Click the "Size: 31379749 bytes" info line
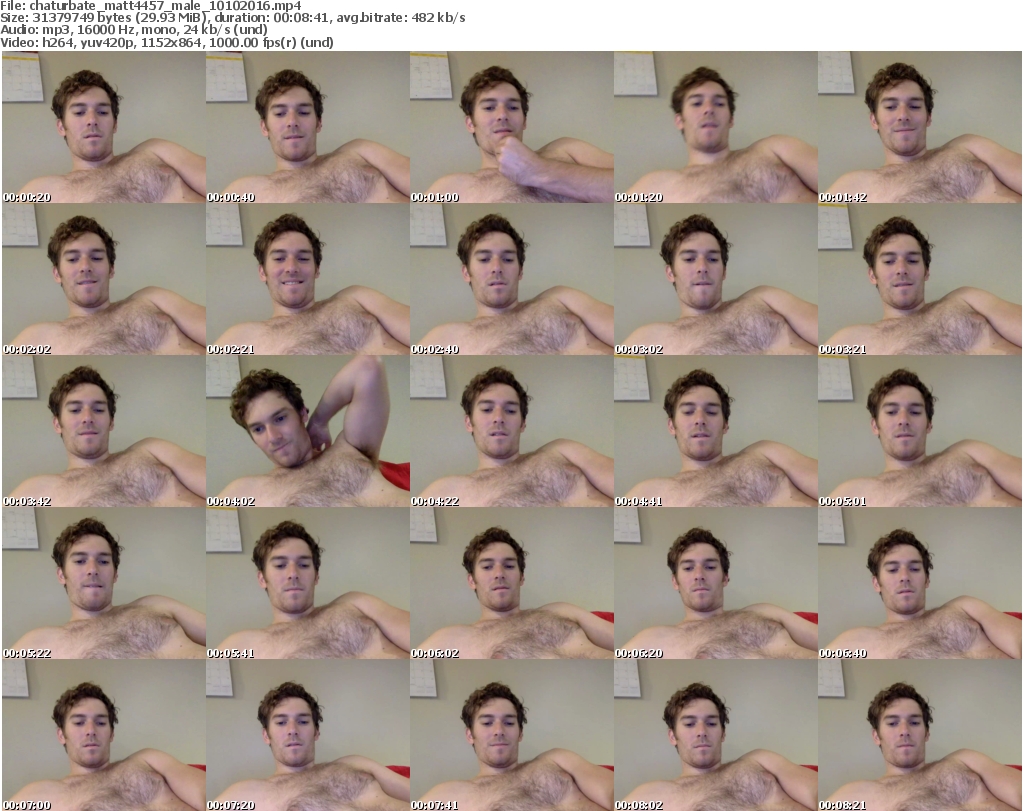The height and width of the screenshot is (811, 1024). [232, 18]
